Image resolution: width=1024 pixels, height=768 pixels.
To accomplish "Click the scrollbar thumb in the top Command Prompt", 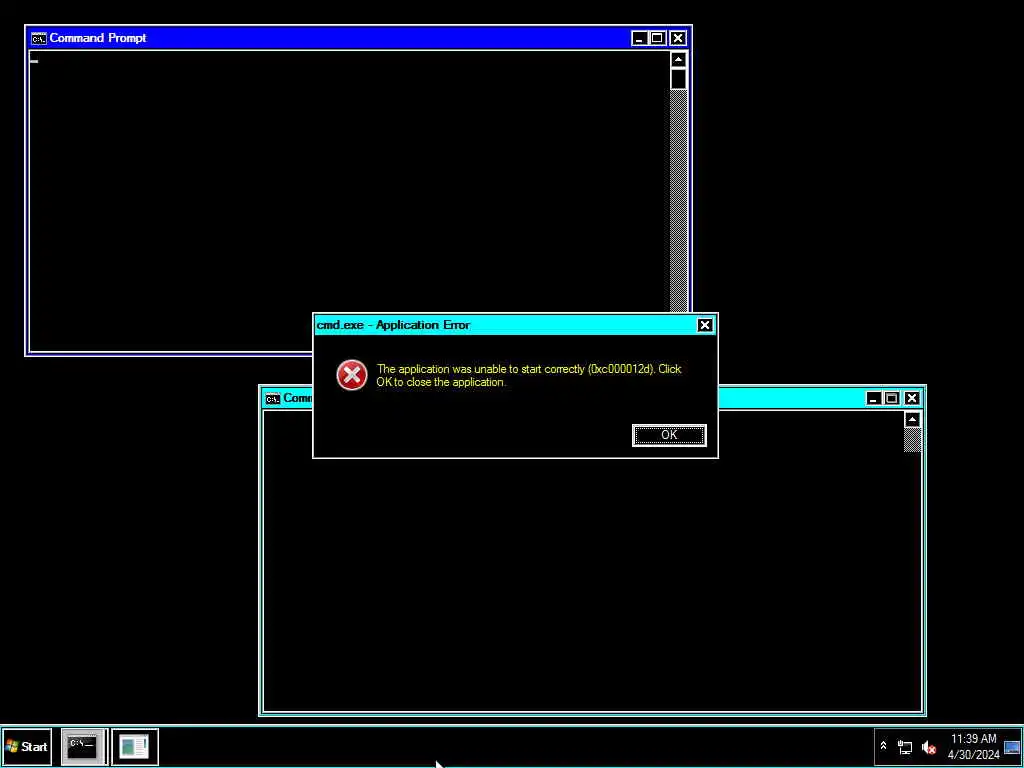I will (x=679, y=79).
